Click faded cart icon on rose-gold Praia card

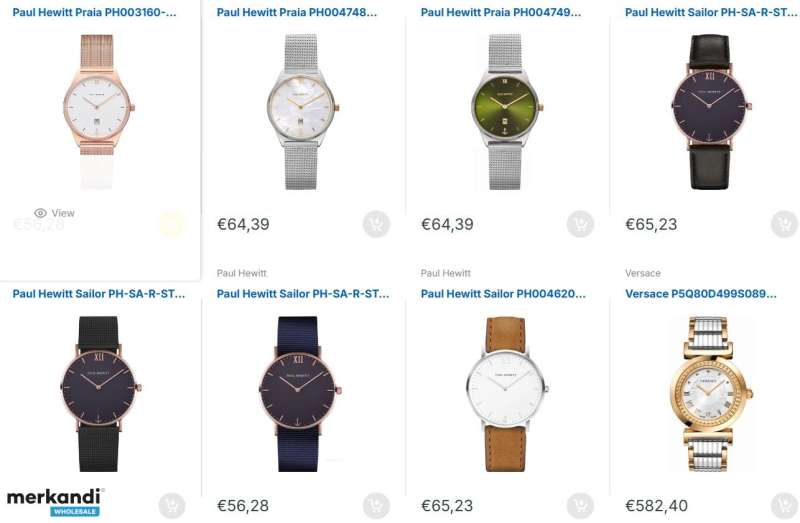tap(172, 224)
